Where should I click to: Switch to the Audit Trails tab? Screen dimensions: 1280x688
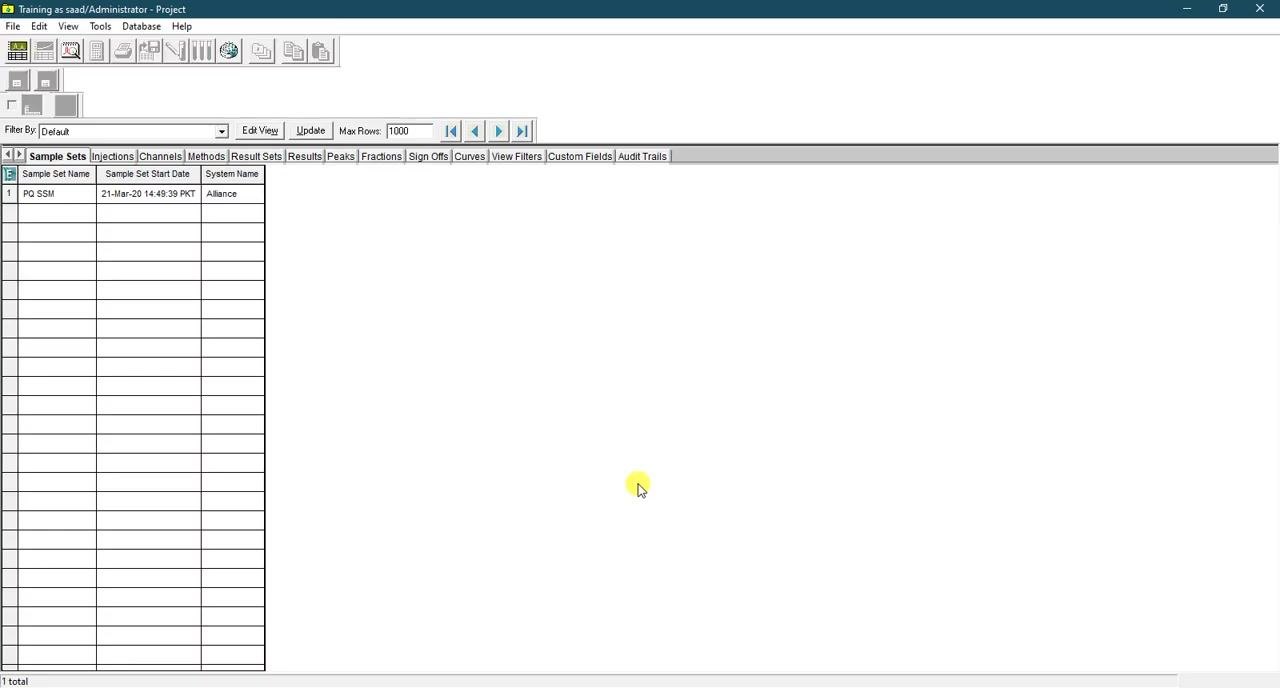tap(642, 156)
